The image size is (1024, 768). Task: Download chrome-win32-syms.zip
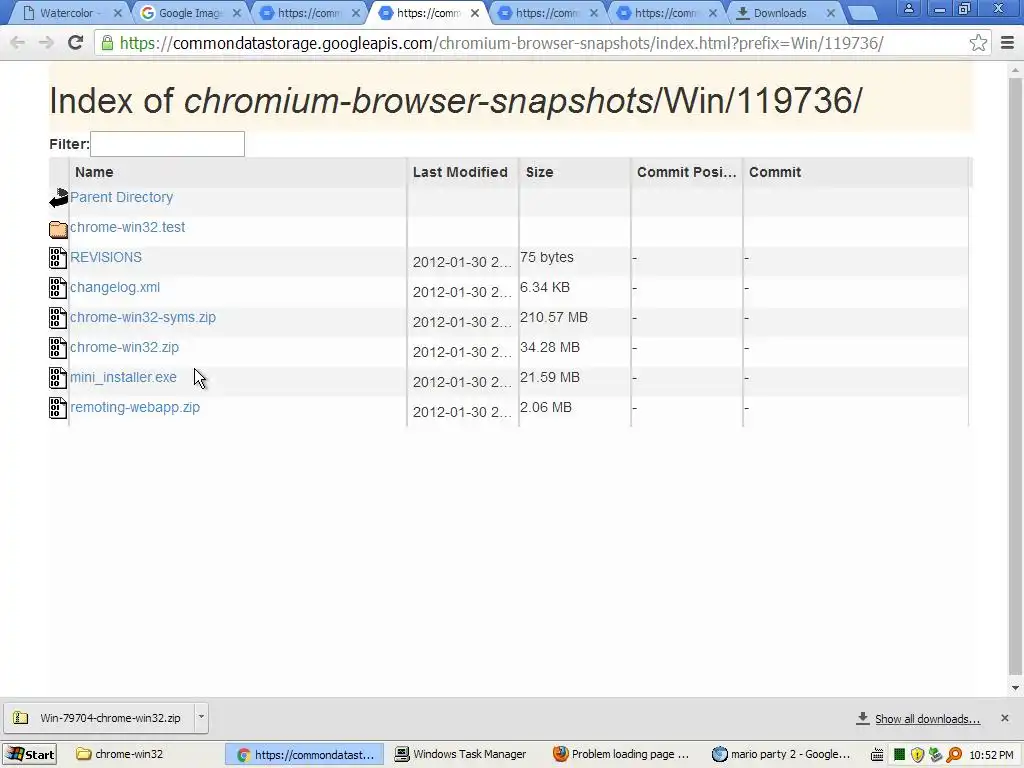point(143,317)
